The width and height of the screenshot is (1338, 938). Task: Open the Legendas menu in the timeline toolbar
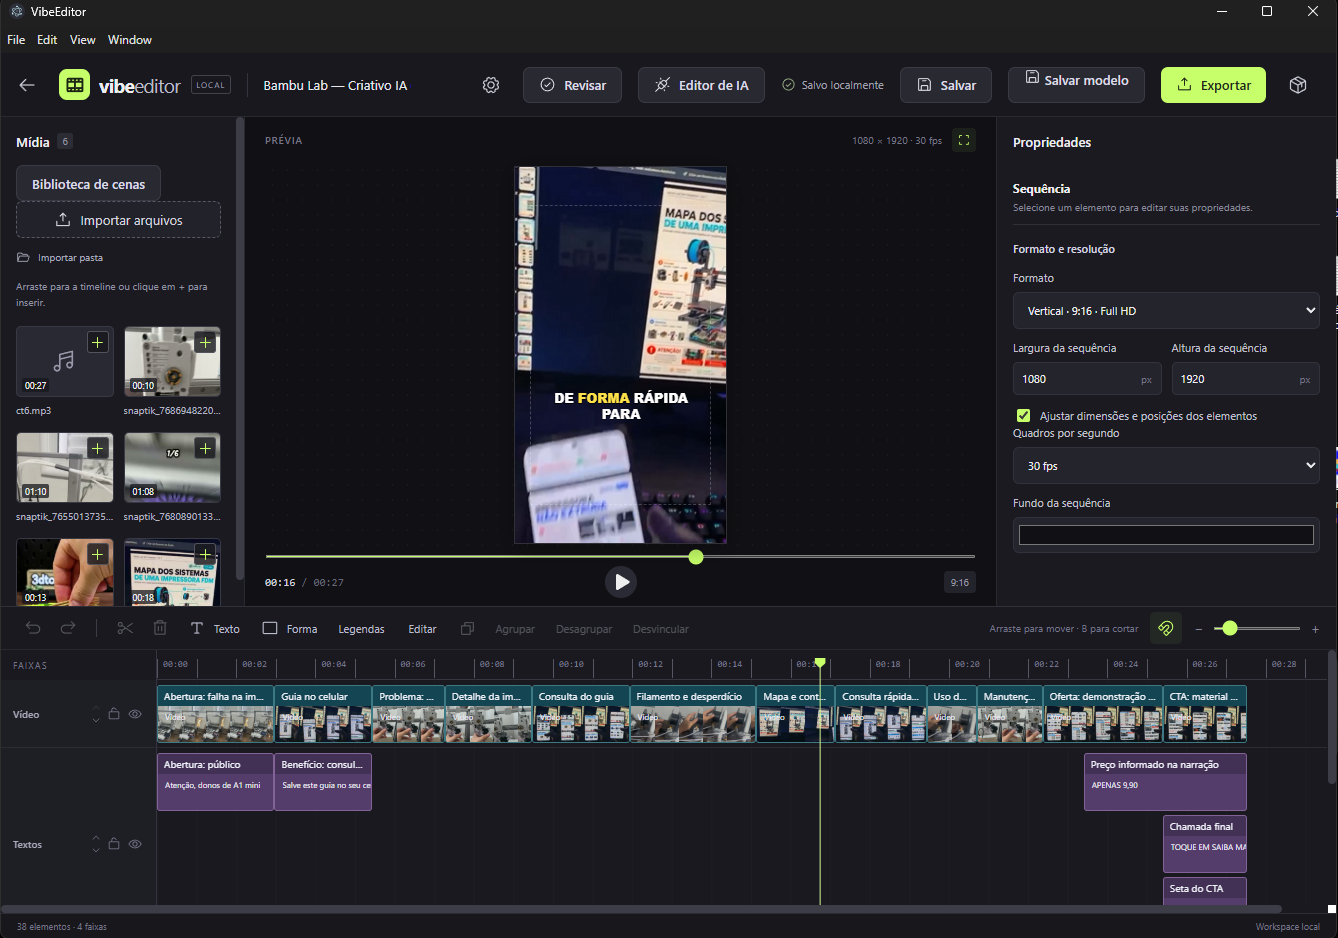361,629
